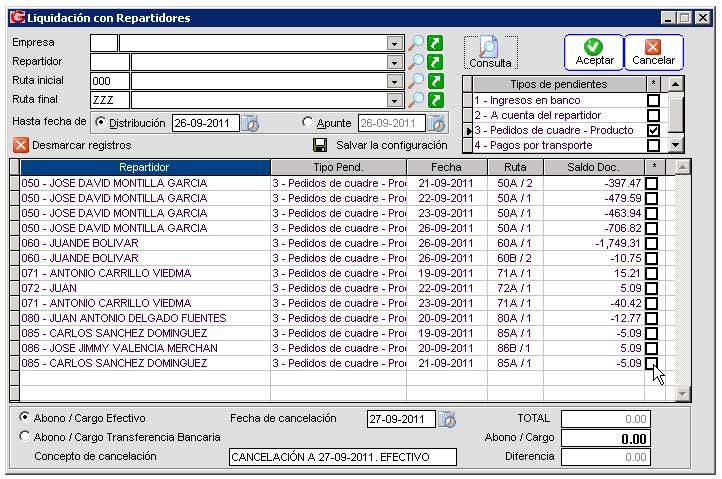Click the Concepto de cancelación text field
The image size is (722, 479).
(x=343, y=457)
